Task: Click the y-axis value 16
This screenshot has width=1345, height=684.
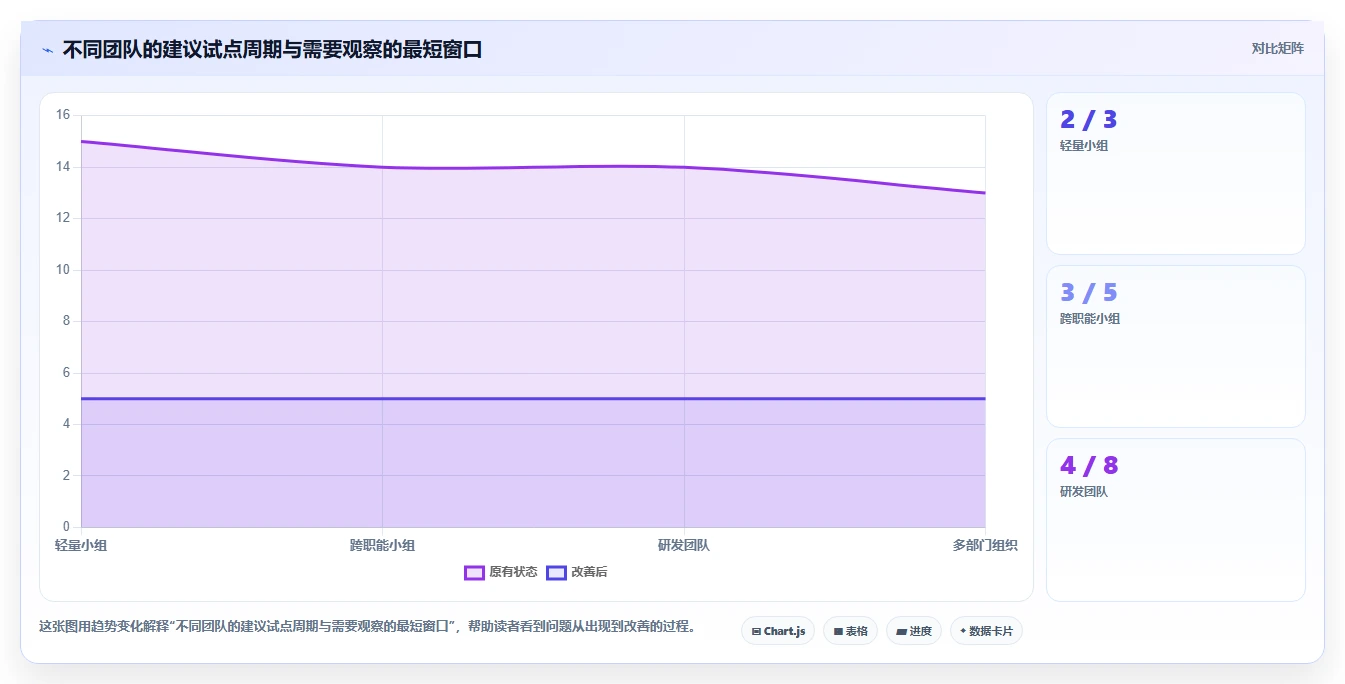Action: (x=63, y=115)
